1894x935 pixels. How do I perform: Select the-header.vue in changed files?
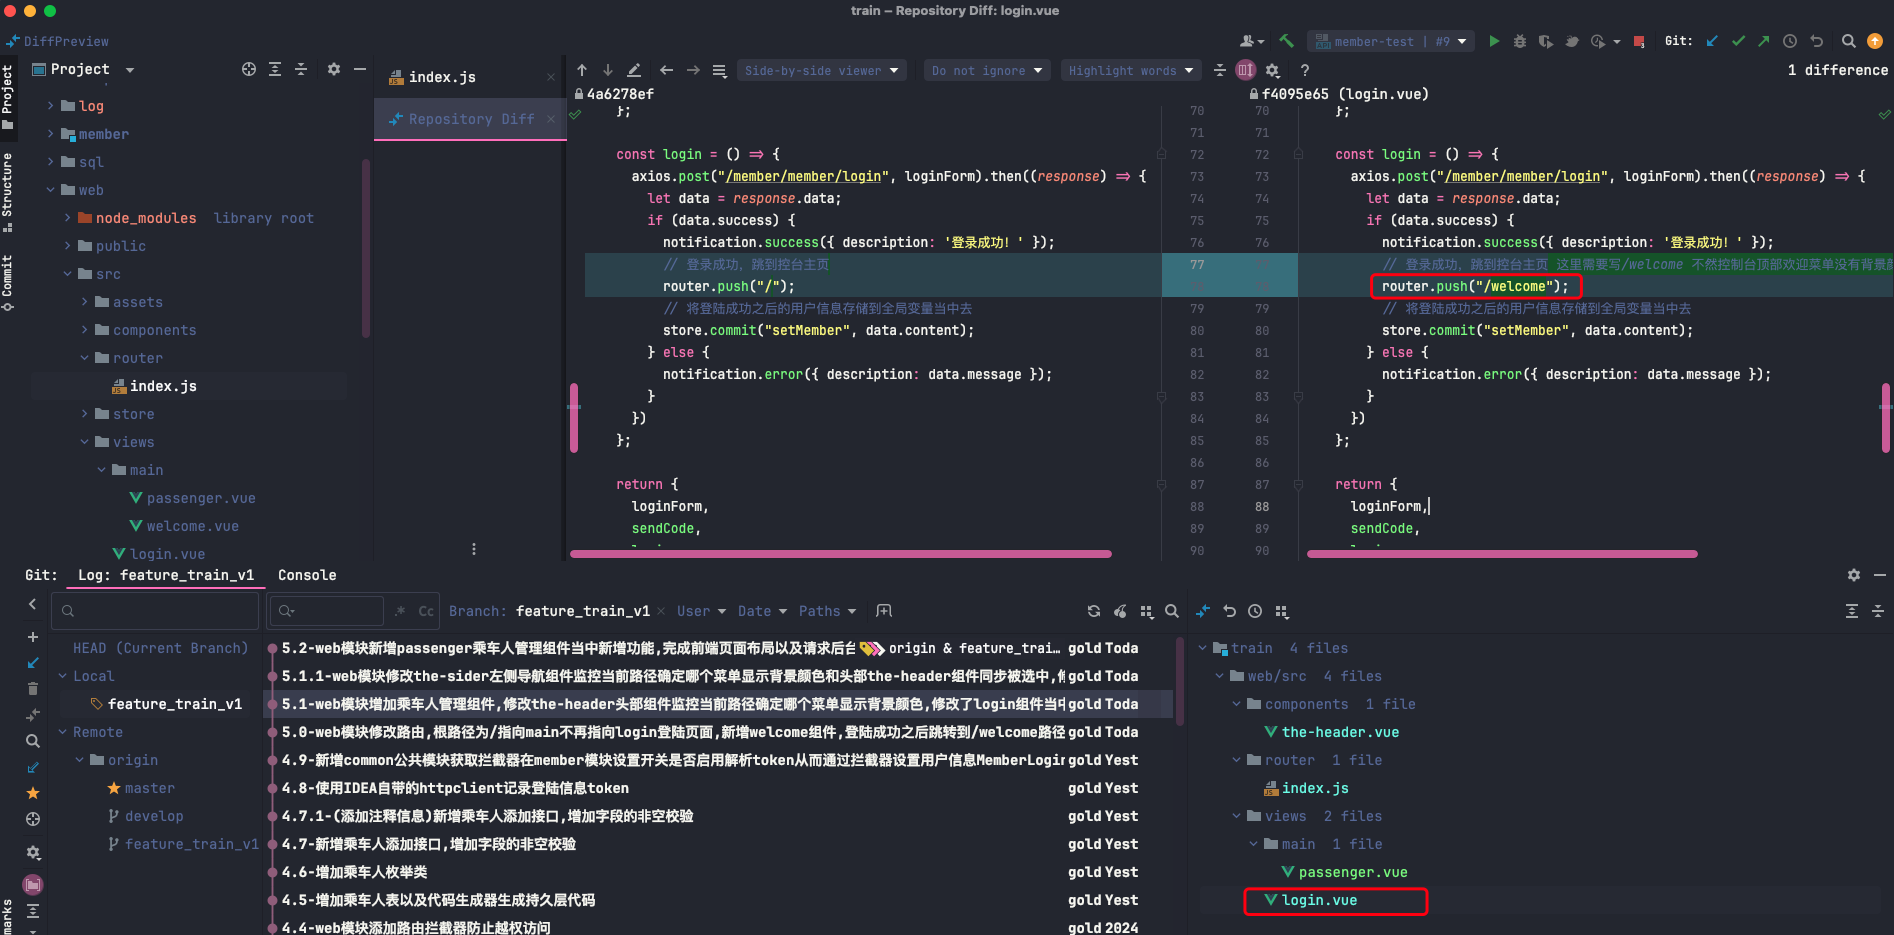point(1340,732)
